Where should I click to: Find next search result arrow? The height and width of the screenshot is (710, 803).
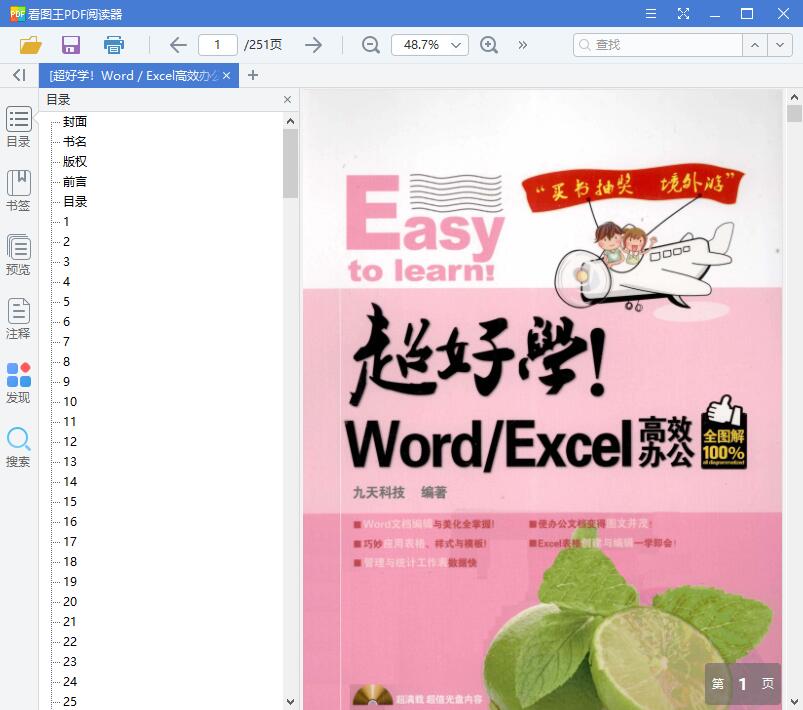(780, 45)
